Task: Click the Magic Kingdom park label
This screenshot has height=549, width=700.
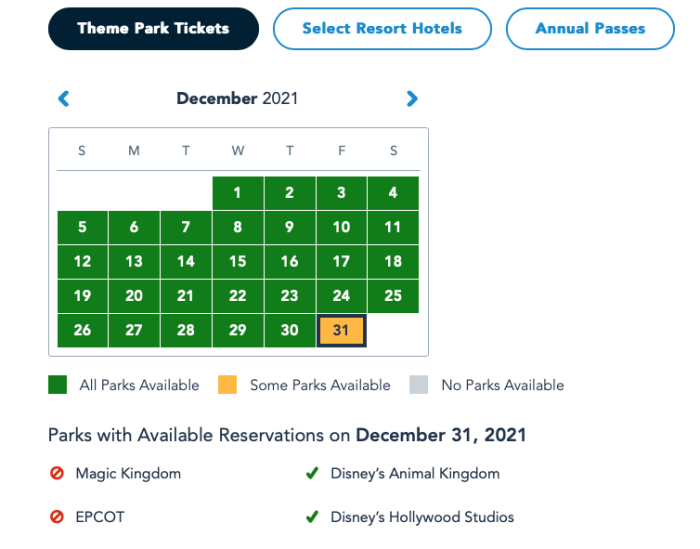Action: click(128, 473)
